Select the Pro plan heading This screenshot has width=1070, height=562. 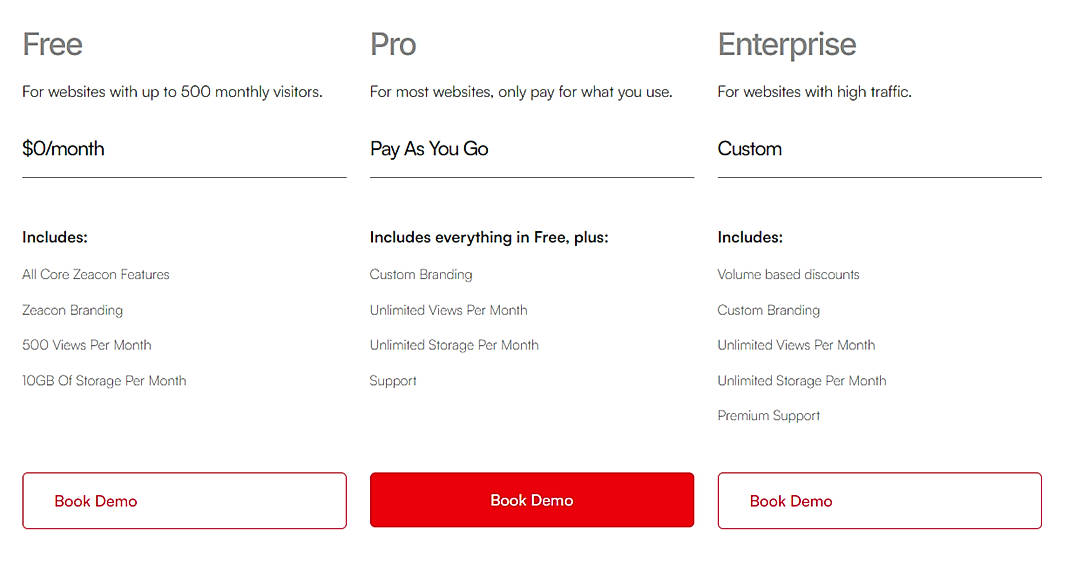click(x=393, y=44)
